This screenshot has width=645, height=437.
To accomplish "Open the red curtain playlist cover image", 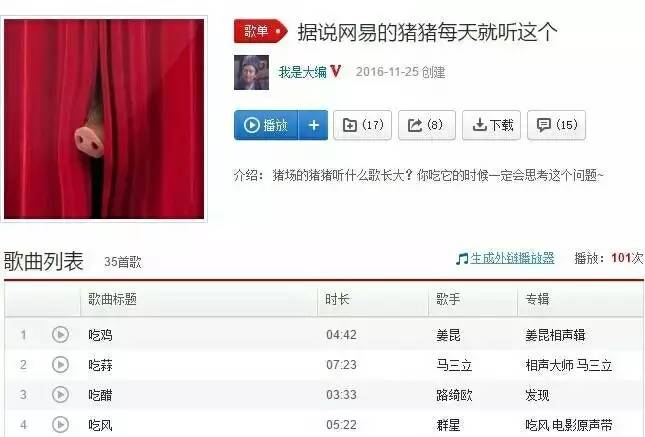I will click(x=104, y=119).
